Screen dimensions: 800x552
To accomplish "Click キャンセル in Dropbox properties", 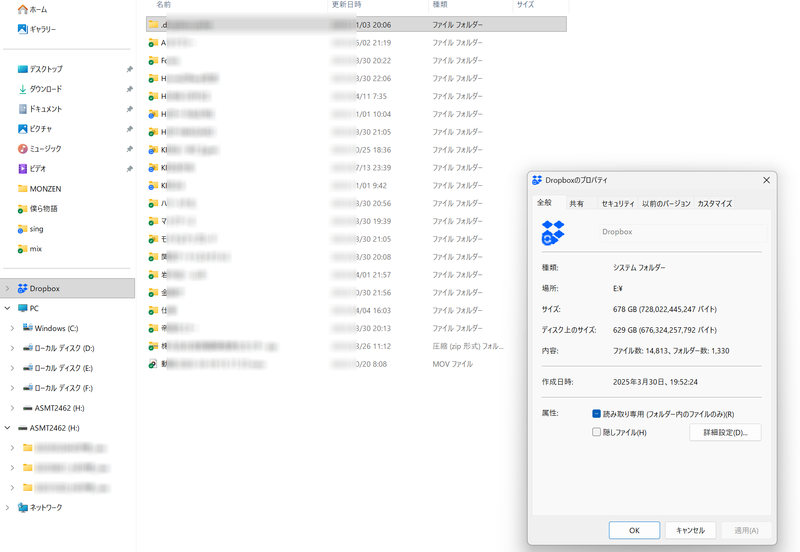I will point(690,530).
